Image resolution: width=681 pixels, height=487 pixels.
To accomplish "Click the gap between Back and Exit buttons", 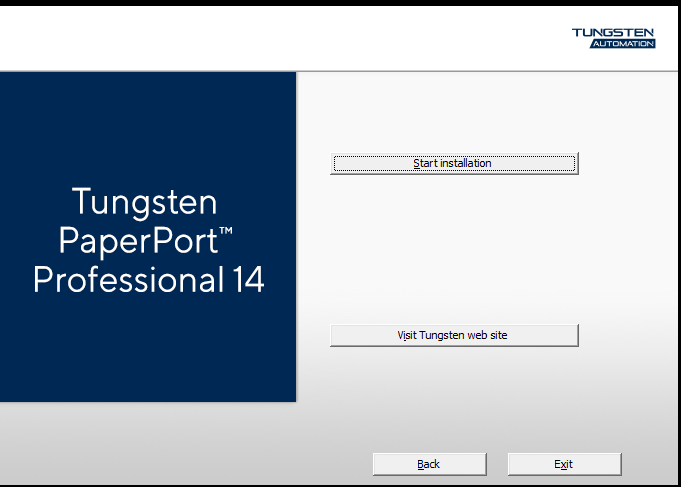I will [x=497, y=464].
